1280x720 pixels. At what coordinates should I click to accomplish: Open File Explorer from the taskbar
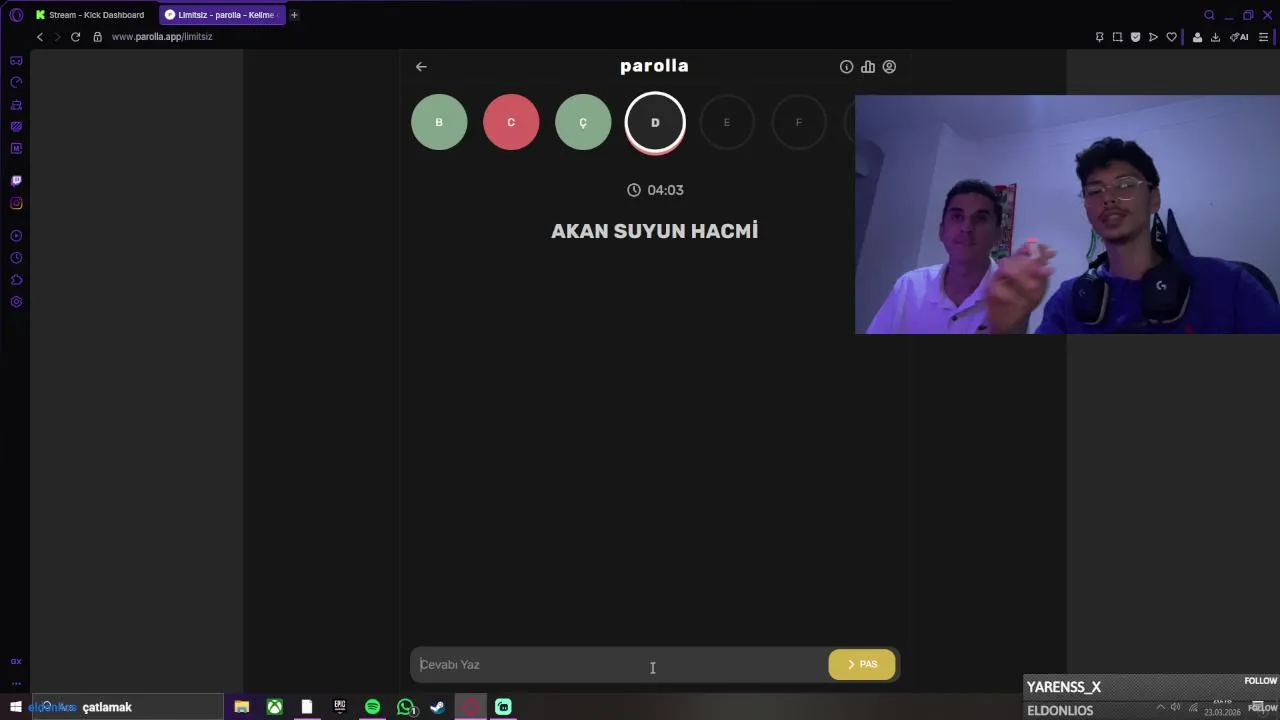click(x=241, y=707)
